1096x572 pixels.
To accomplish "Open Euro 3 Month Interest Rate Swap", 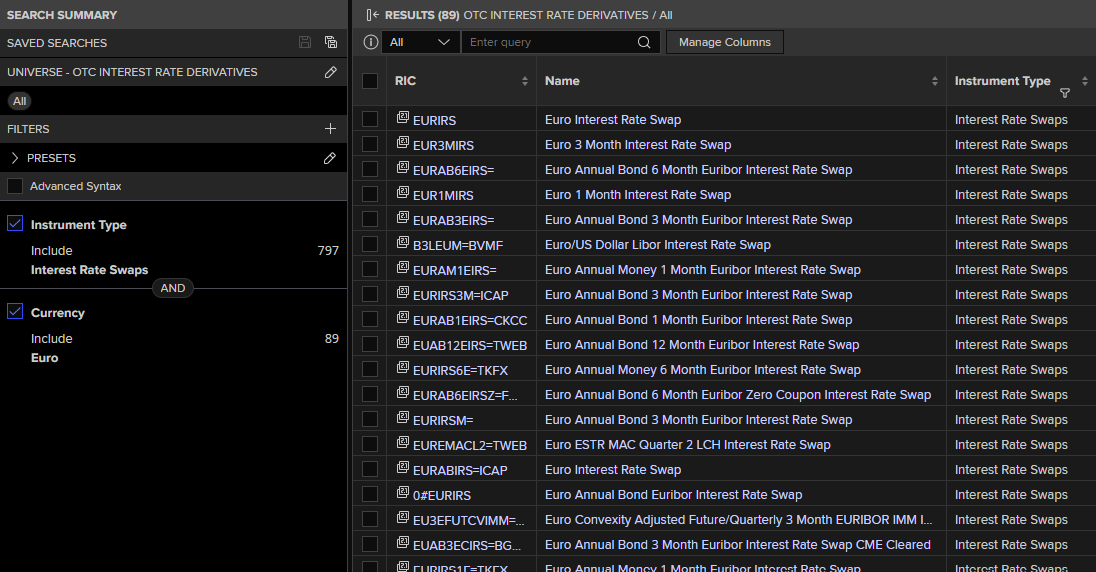I will pyautogui.click(x=637, y=145).
